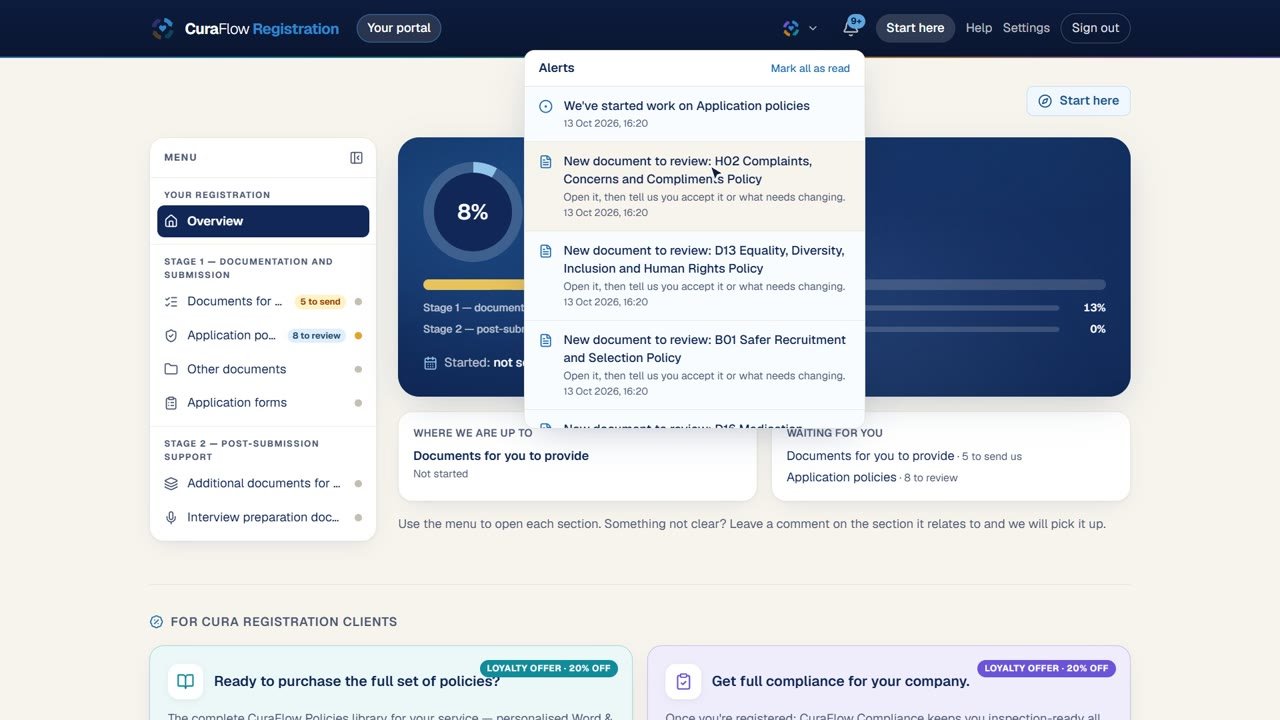The width and height of the screenshot is (1280, 720).
Task: Click the book icon on policies offer
Action: point(186,682)
